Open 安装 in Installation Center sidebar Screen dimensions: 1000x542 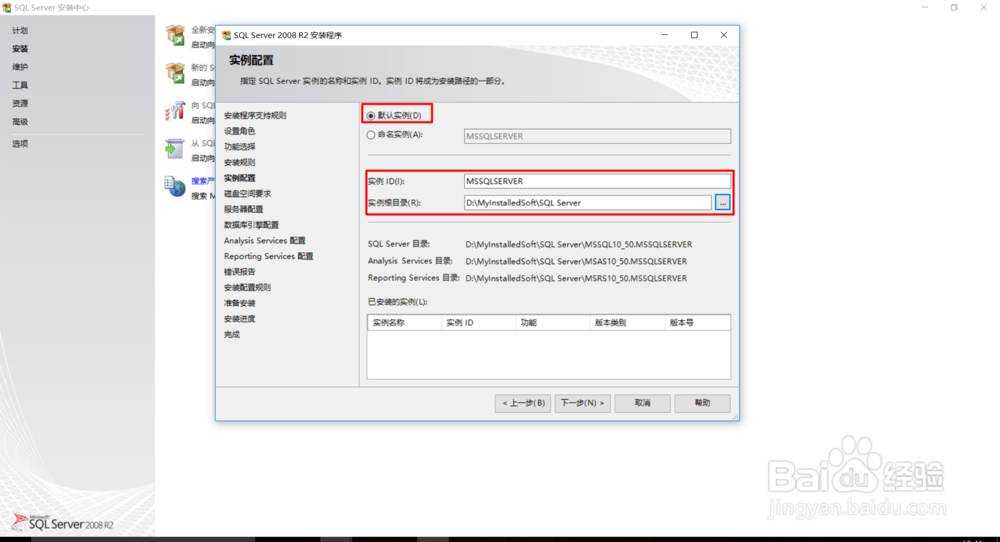point(20,48)
